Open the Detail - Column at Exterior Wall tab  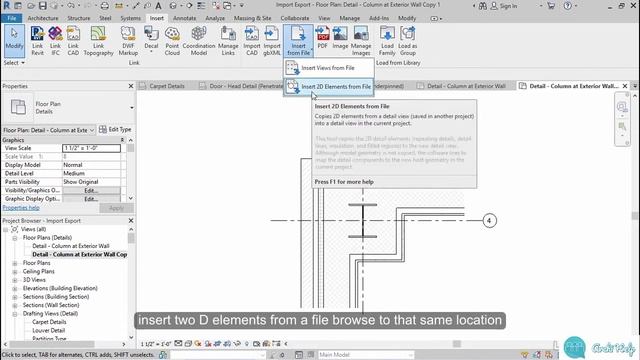coord(466,86)
